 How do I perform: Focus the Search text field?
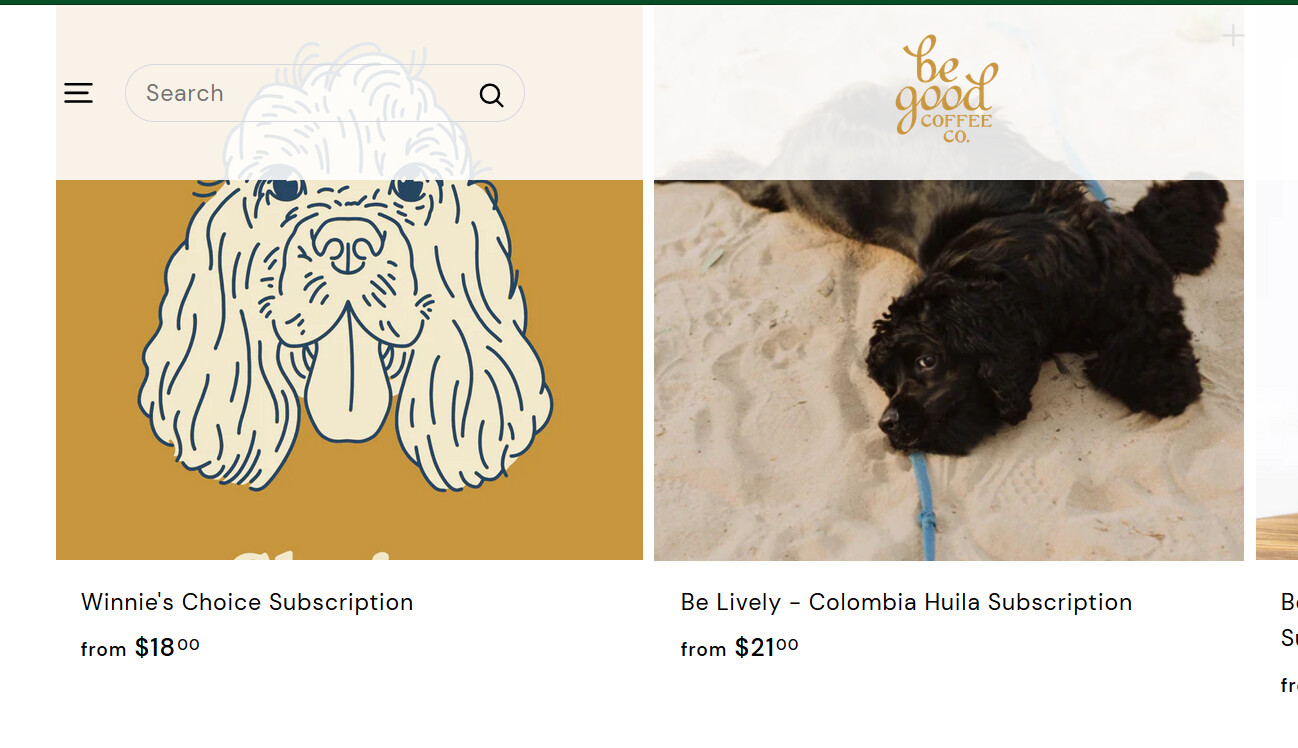[x=324, y=93]
